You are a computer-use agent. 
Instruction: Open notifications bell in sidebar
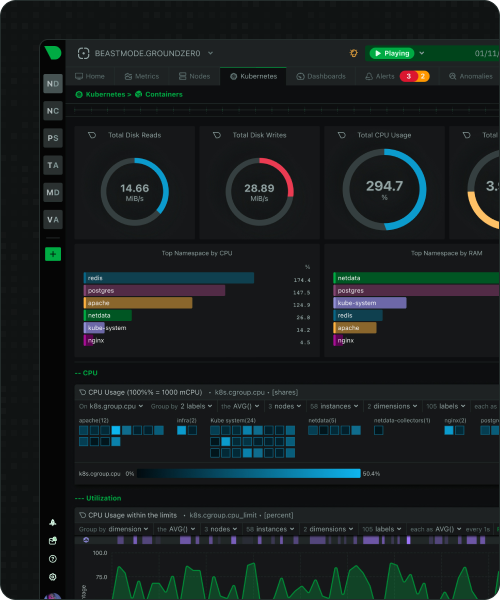[53, 522]
